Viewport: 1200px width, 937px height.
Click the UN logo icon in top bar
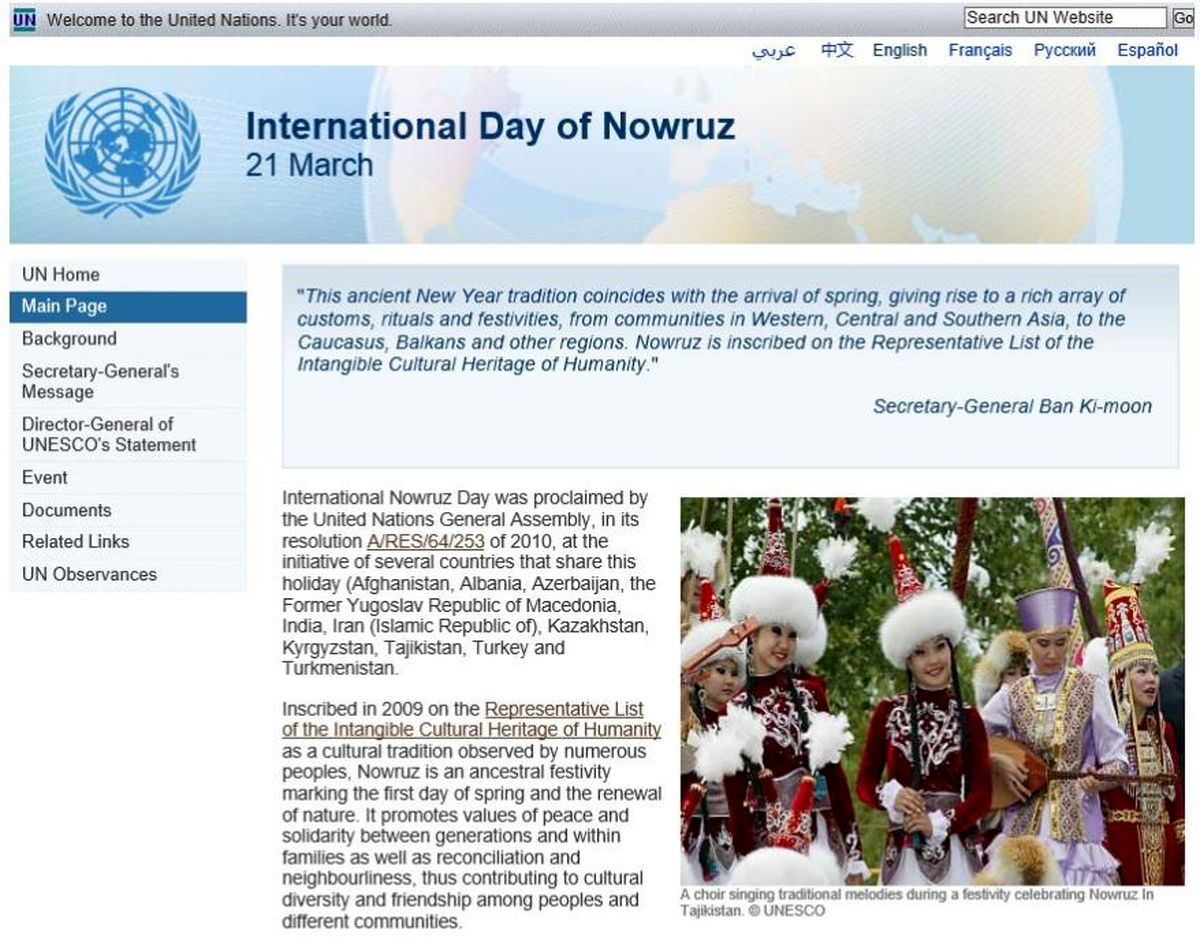pos(25,19)
